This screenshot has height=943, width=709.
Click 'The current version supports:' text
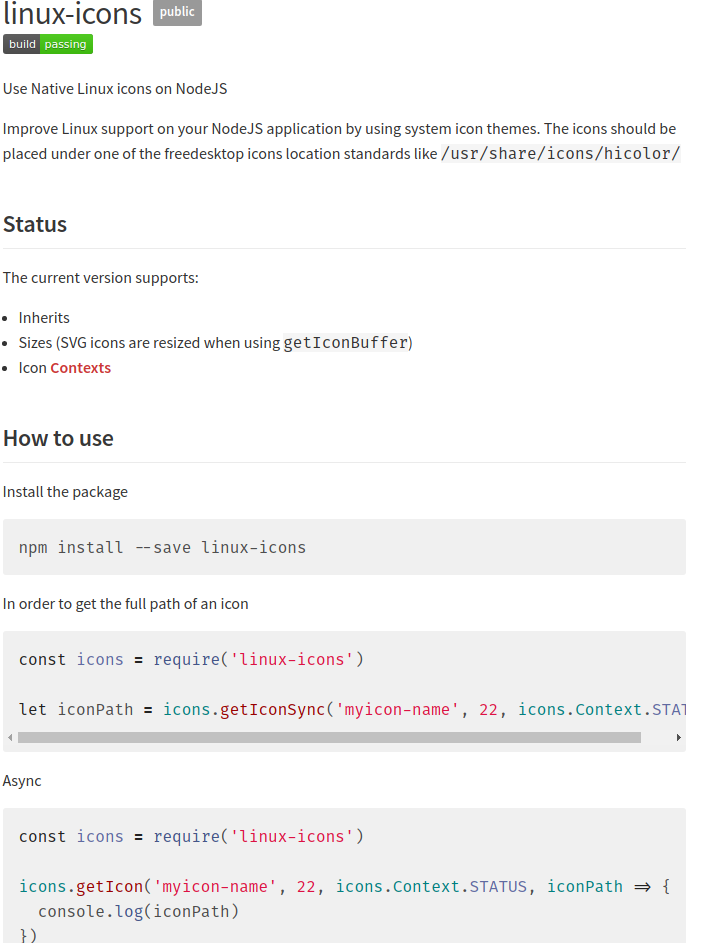[x=100, y=278]
